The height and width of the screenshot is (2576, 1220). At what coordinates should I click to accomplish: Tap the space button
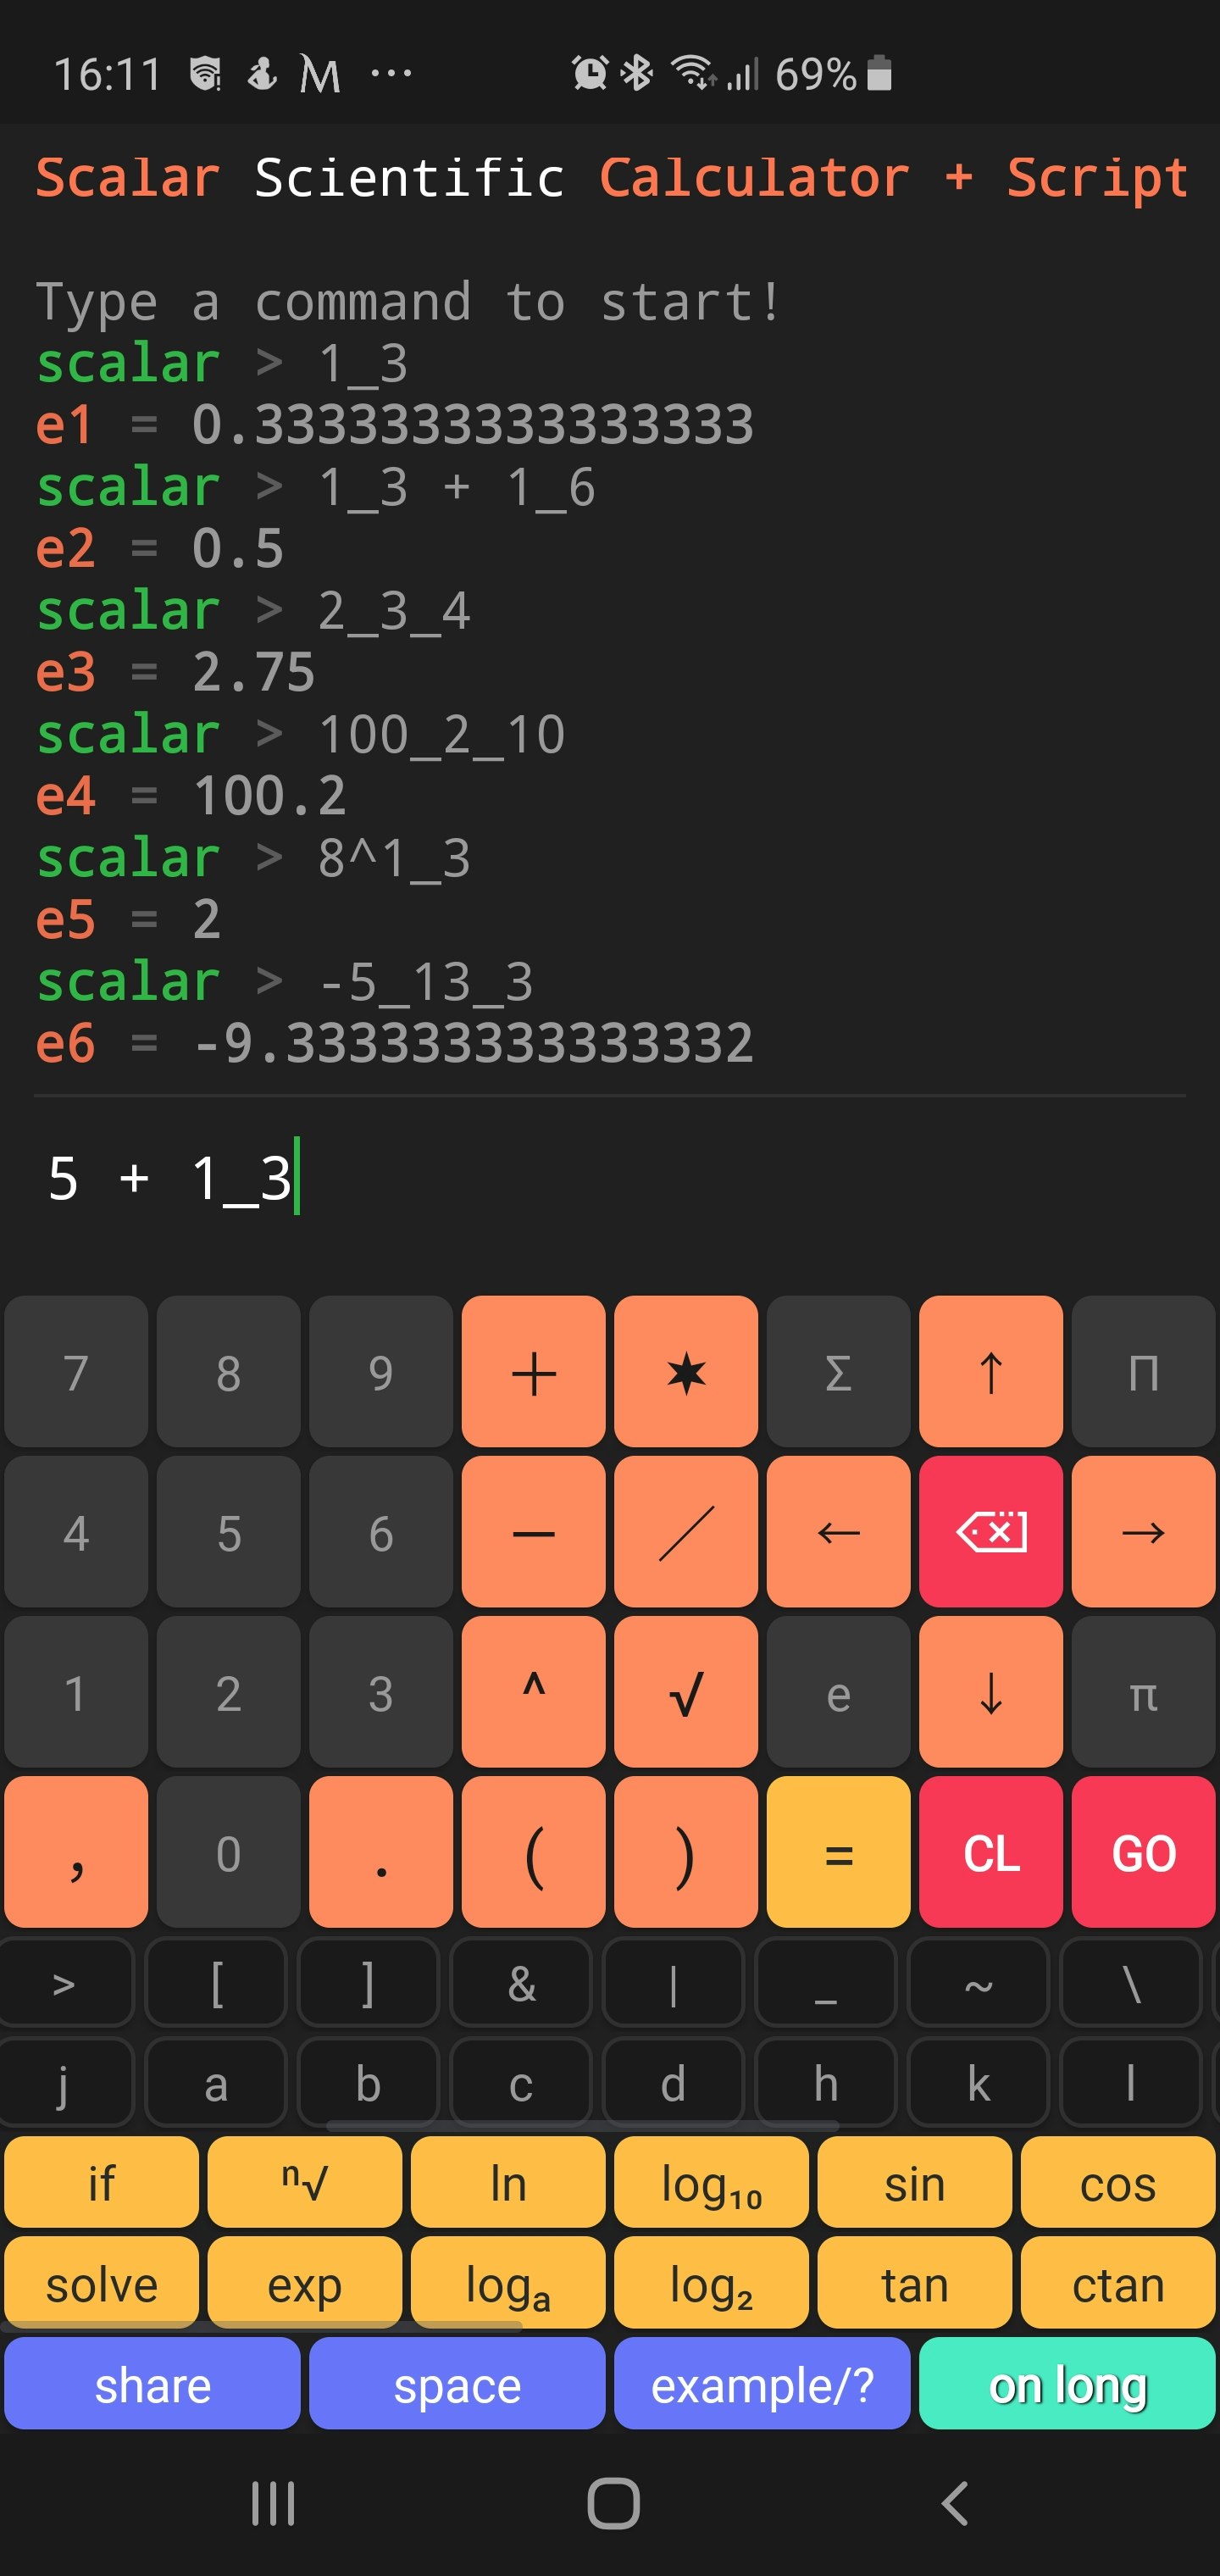tap(457, 2382)
